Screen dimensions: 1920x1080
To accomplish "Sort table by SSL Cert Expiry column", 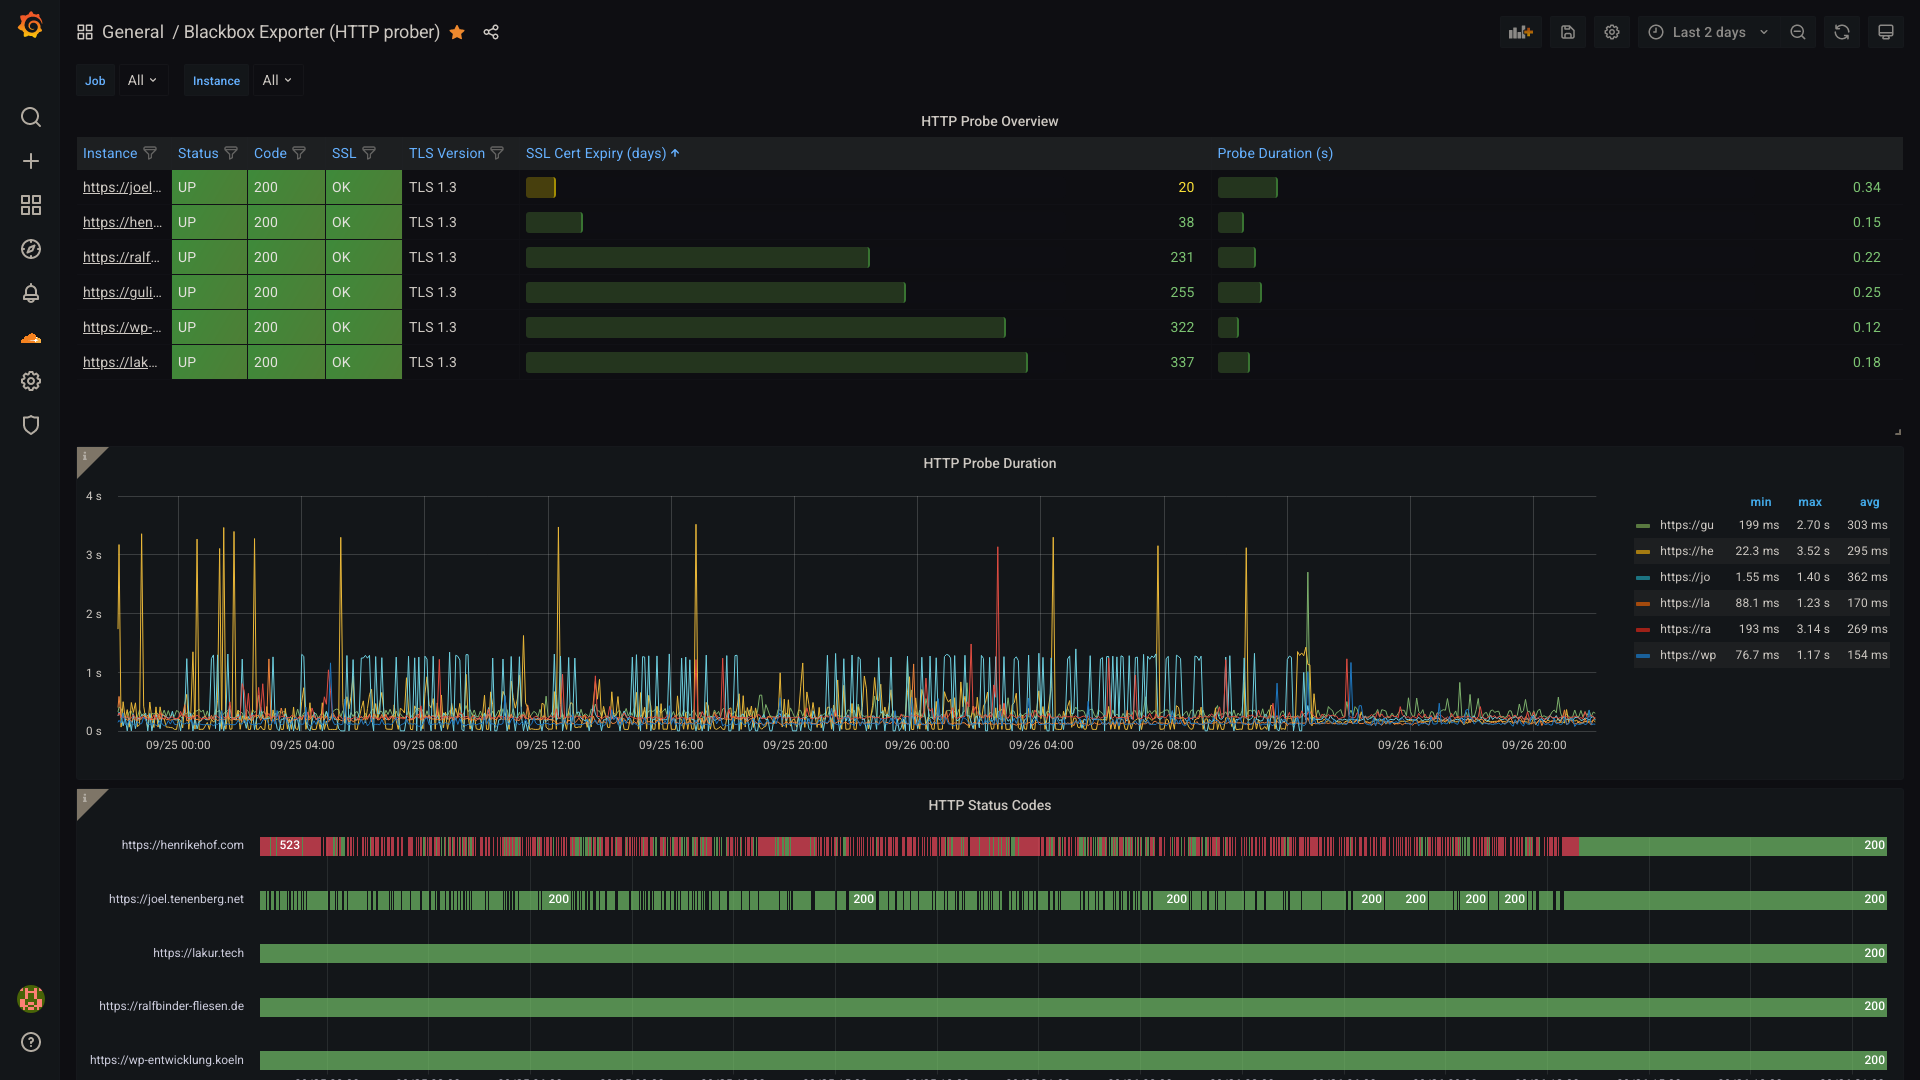I will click(596, 153).
